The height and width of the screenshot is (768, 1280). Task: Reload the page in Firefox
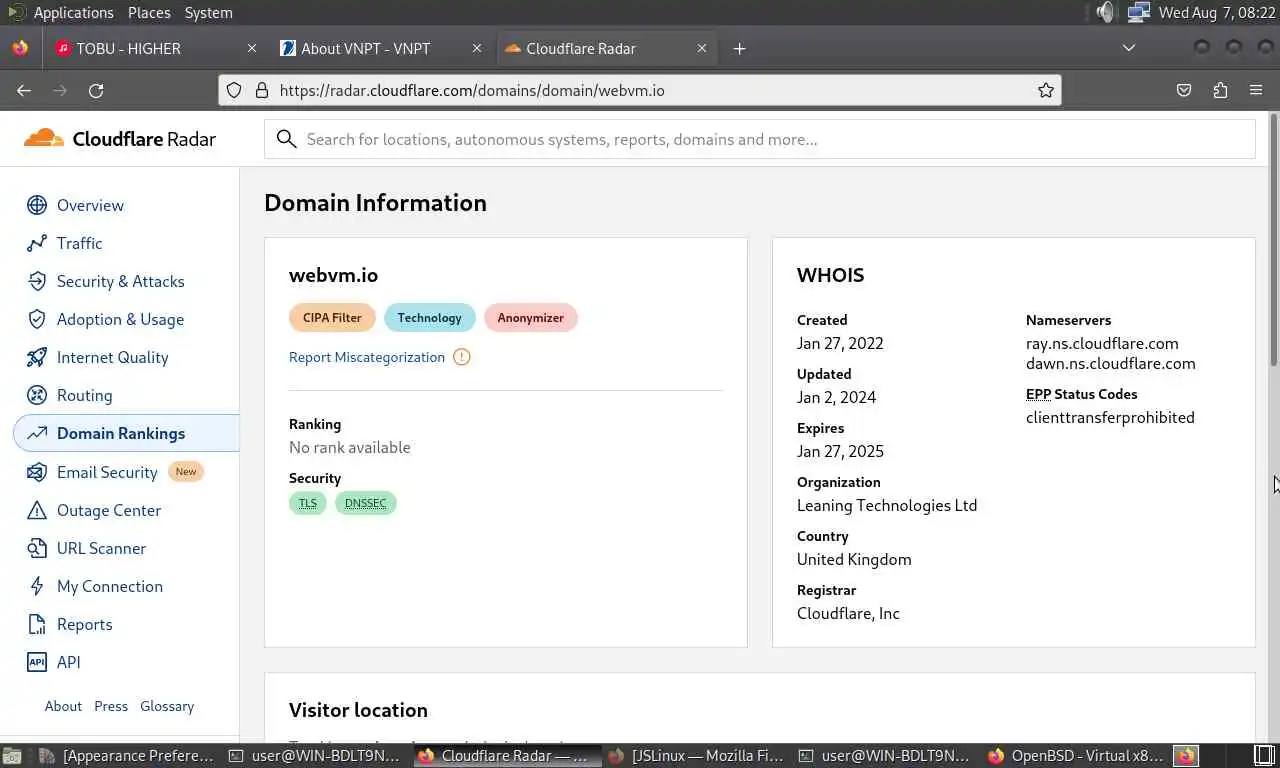pyautogui.click(x=96, y=90)
